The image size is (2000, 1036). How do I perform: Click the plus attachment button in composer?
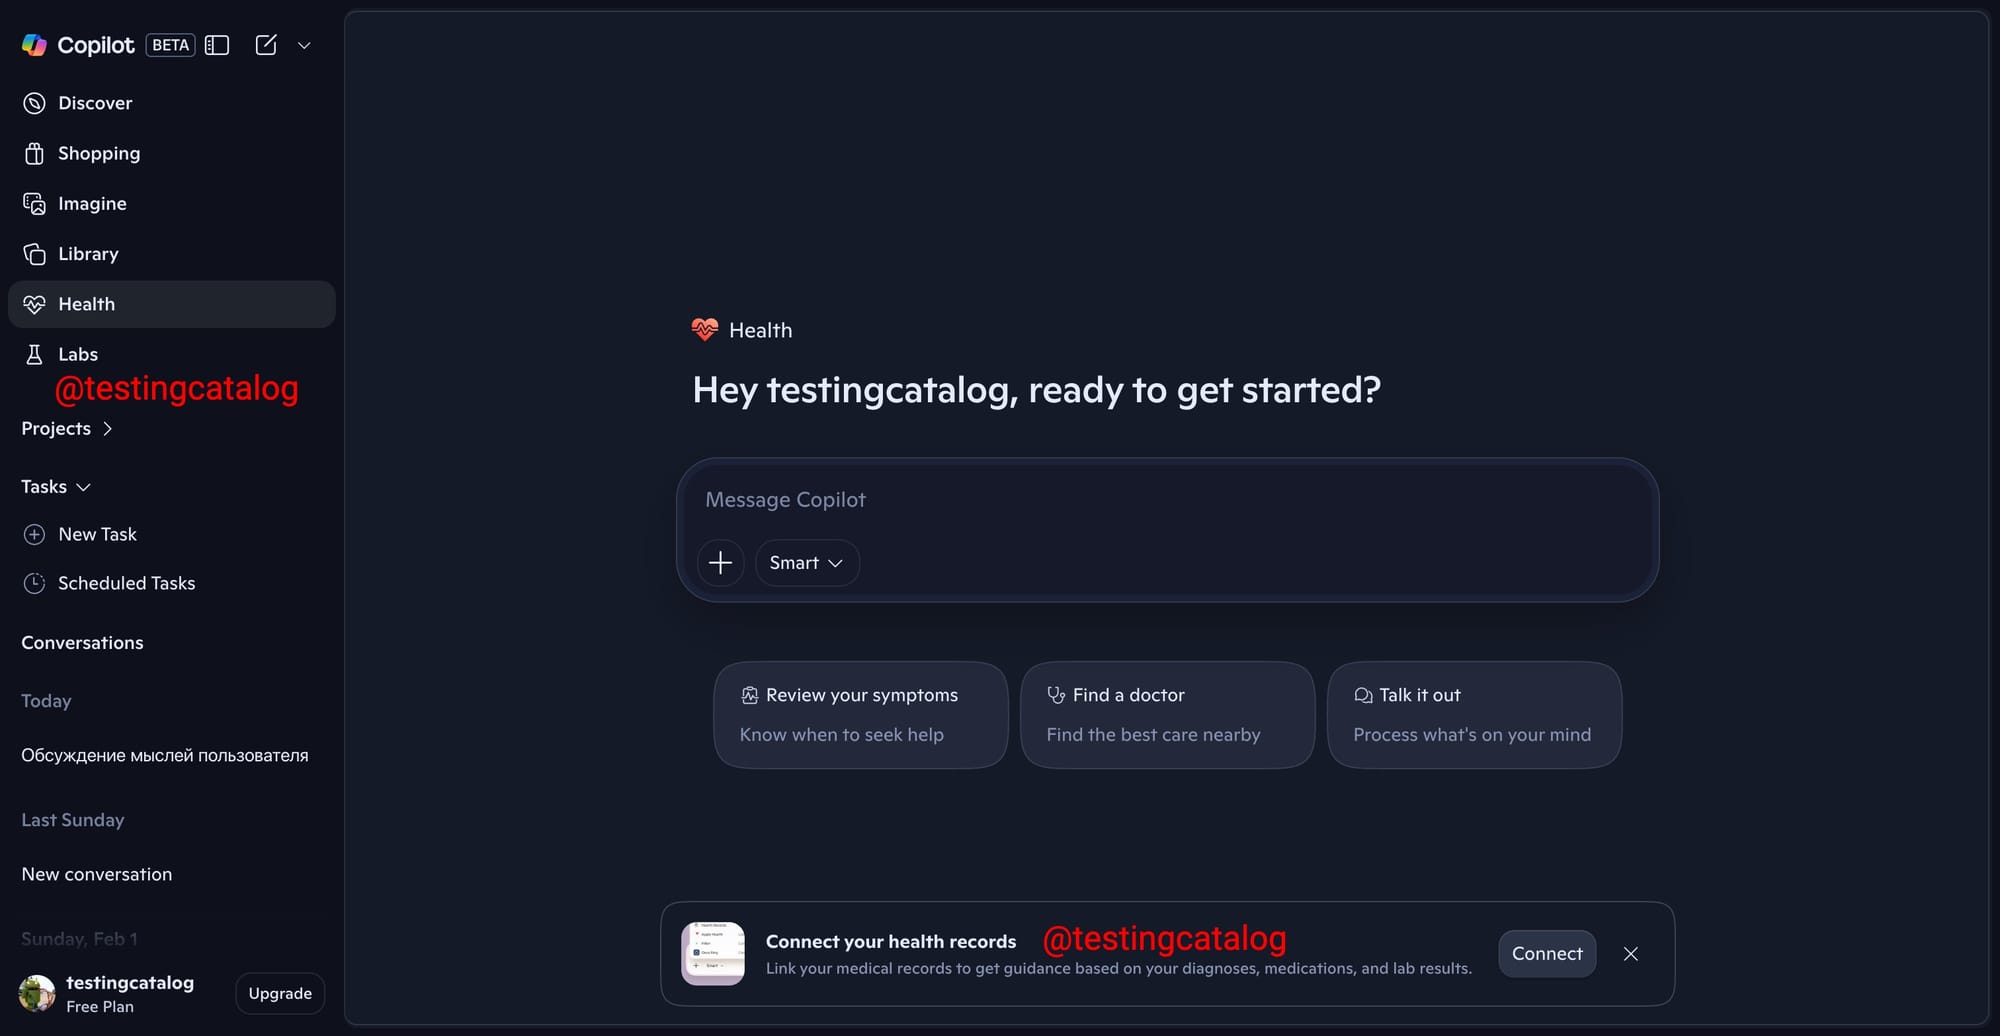coord(720,563)
